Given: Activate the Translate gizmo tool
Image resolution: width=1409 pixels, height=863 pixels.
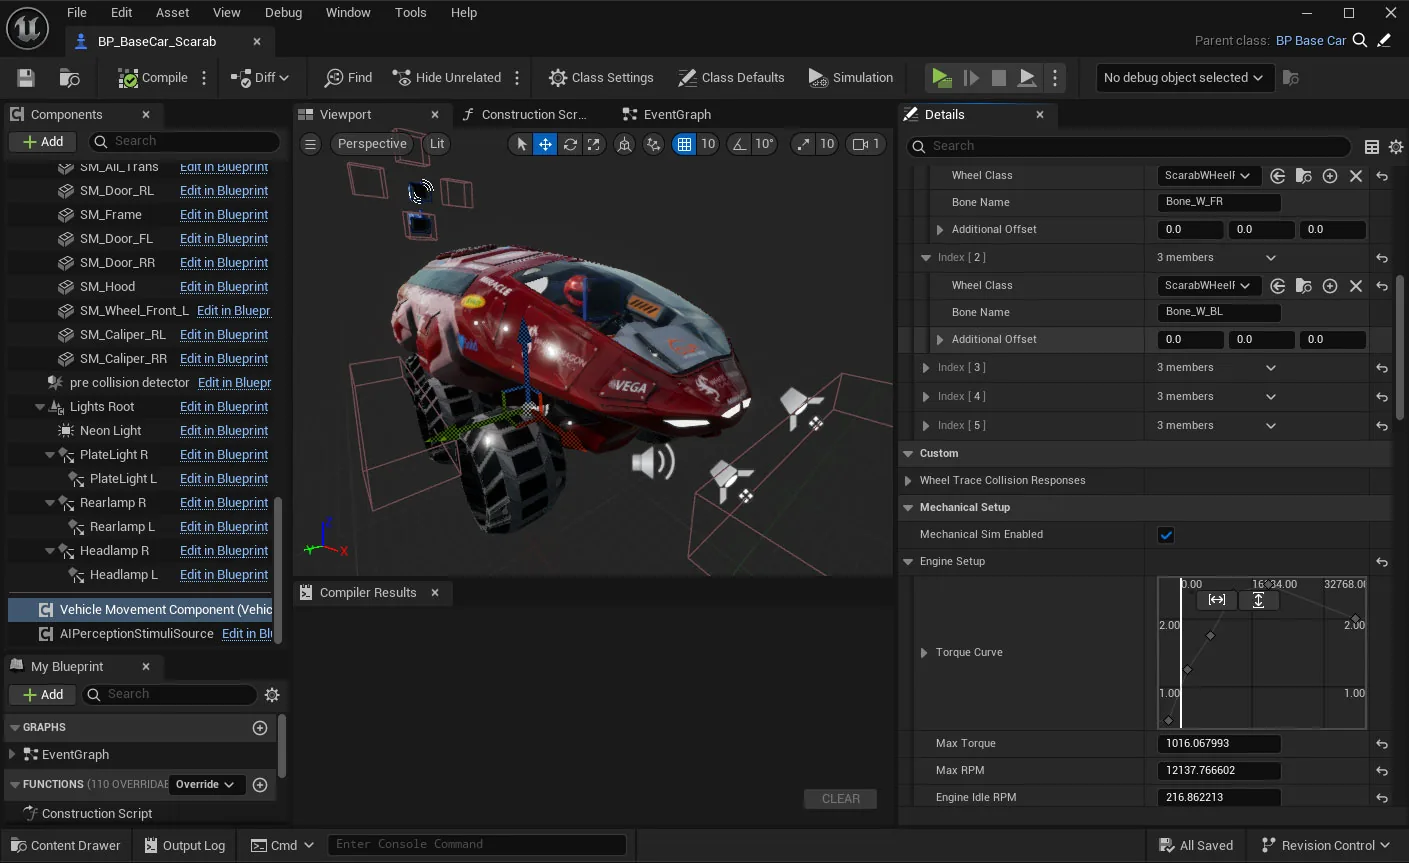Looking at the screenshot, I should tap(545, 144).
